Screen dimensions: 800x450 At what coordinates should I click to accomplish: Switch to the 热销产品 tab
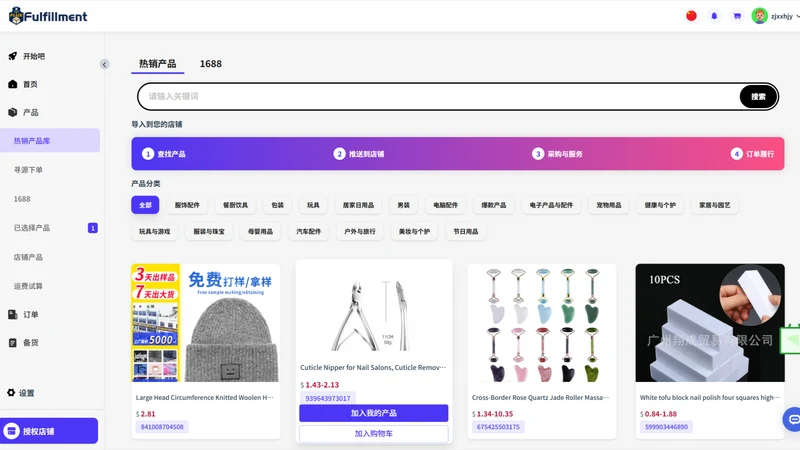point(158,64)
